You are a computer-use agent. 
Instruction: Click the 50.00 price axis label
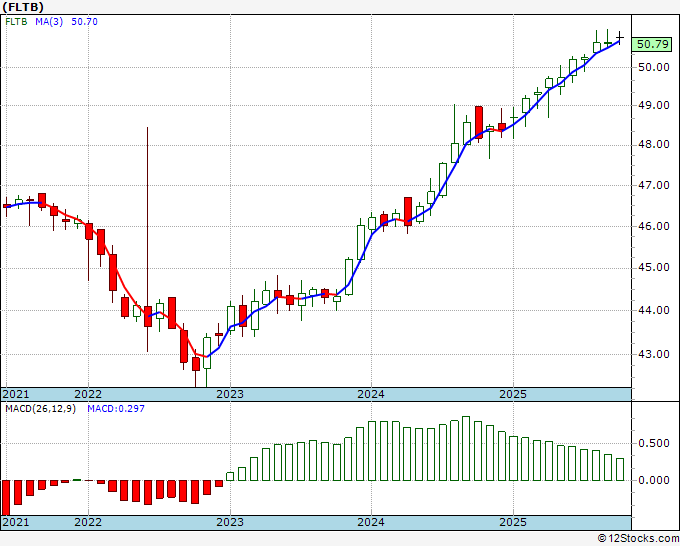(653, 67)
